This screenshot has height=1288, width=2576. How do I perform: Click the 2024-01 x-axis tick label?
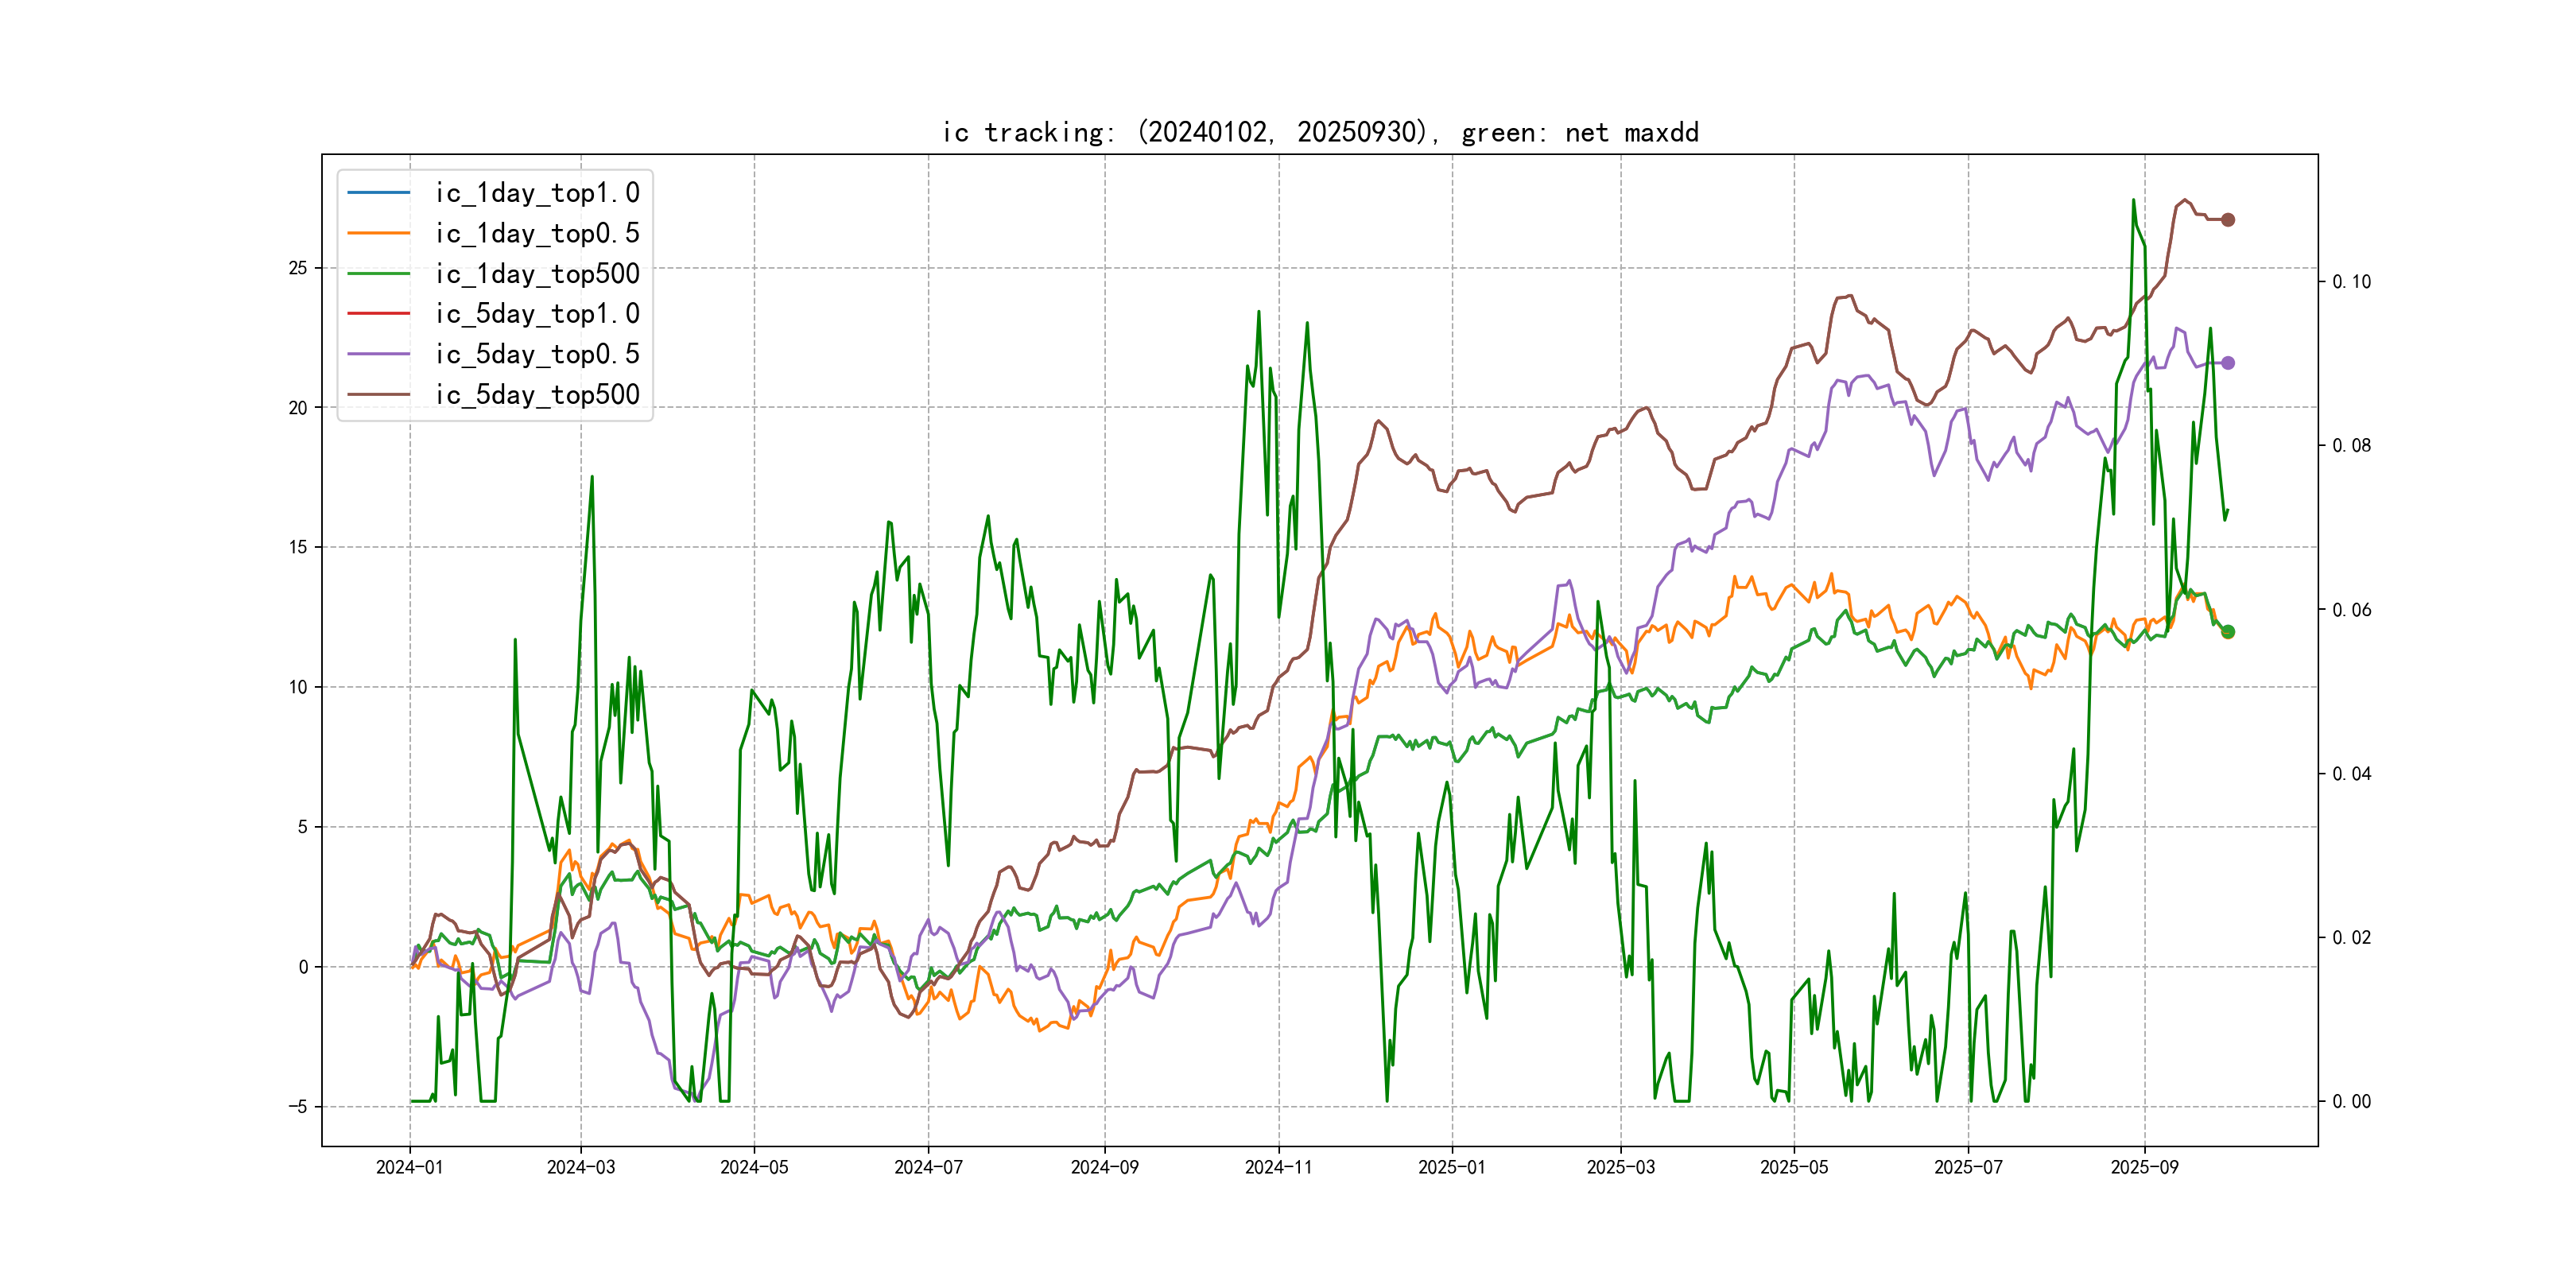pos(409,1167)
